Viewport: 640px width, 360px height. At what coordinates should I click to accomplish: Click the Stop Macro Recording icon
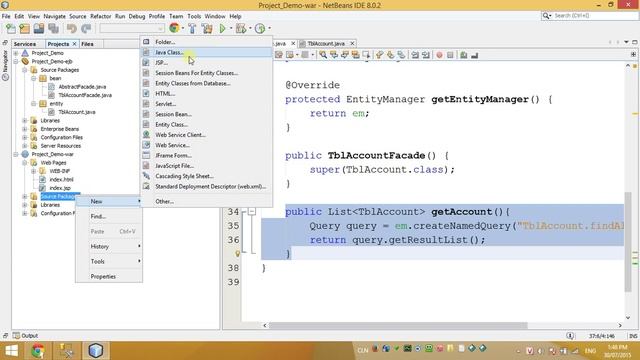[x=450, y=55]
